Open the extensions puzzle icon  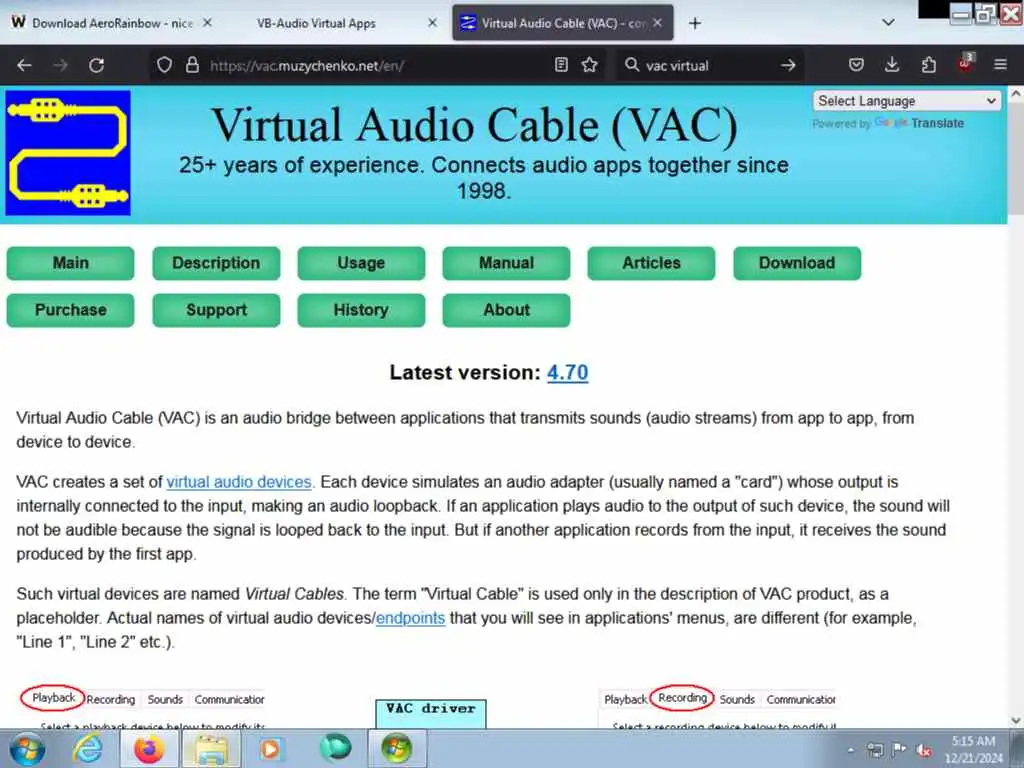[x=928, y=65]
